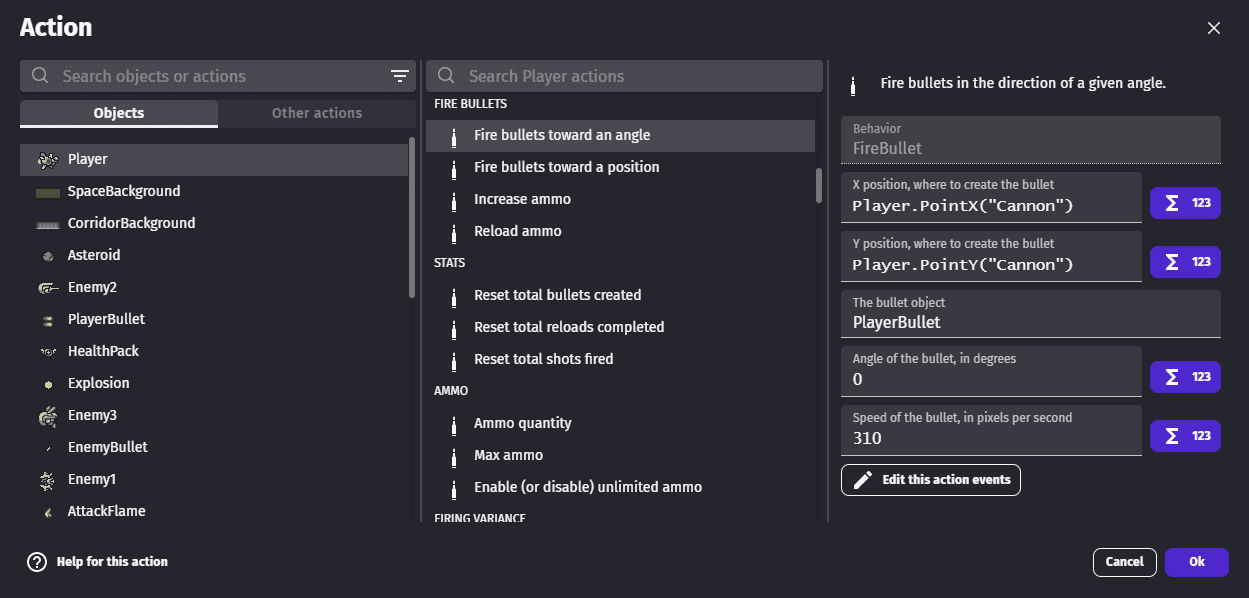The width and height of the screenshot is (1249, 598).
Task: Select the Reload ammo action
Action: click(x=517, y=231)
